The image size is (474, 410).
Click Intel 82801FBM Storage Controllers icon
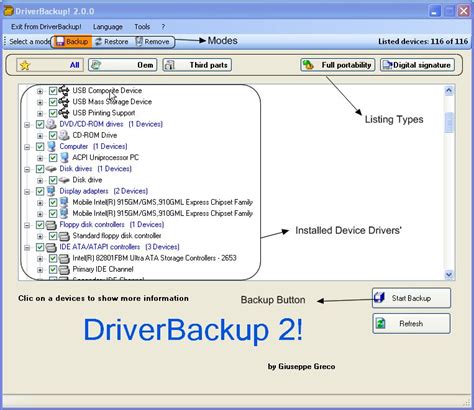point(64,259)
